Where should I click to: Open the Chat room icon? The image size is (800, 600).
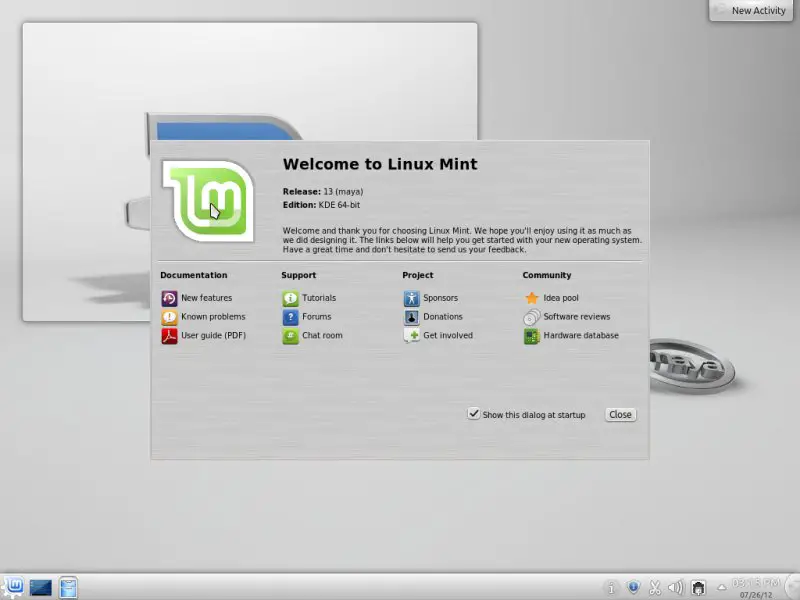click(x=290, y=336)
